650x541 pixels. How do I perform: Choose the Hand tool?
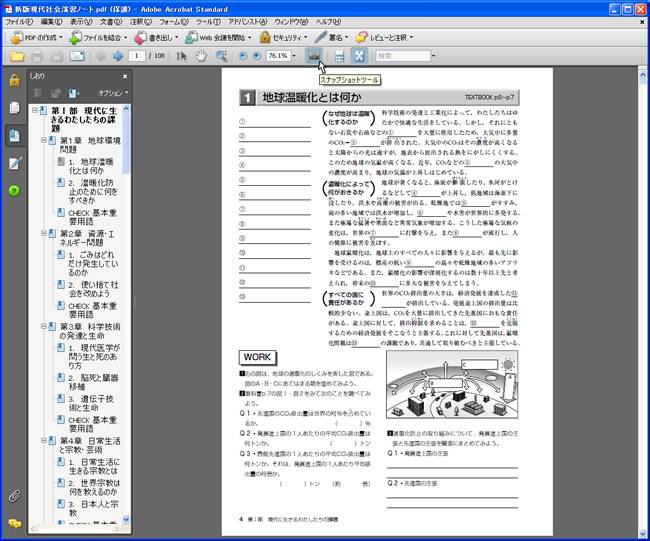201,56
